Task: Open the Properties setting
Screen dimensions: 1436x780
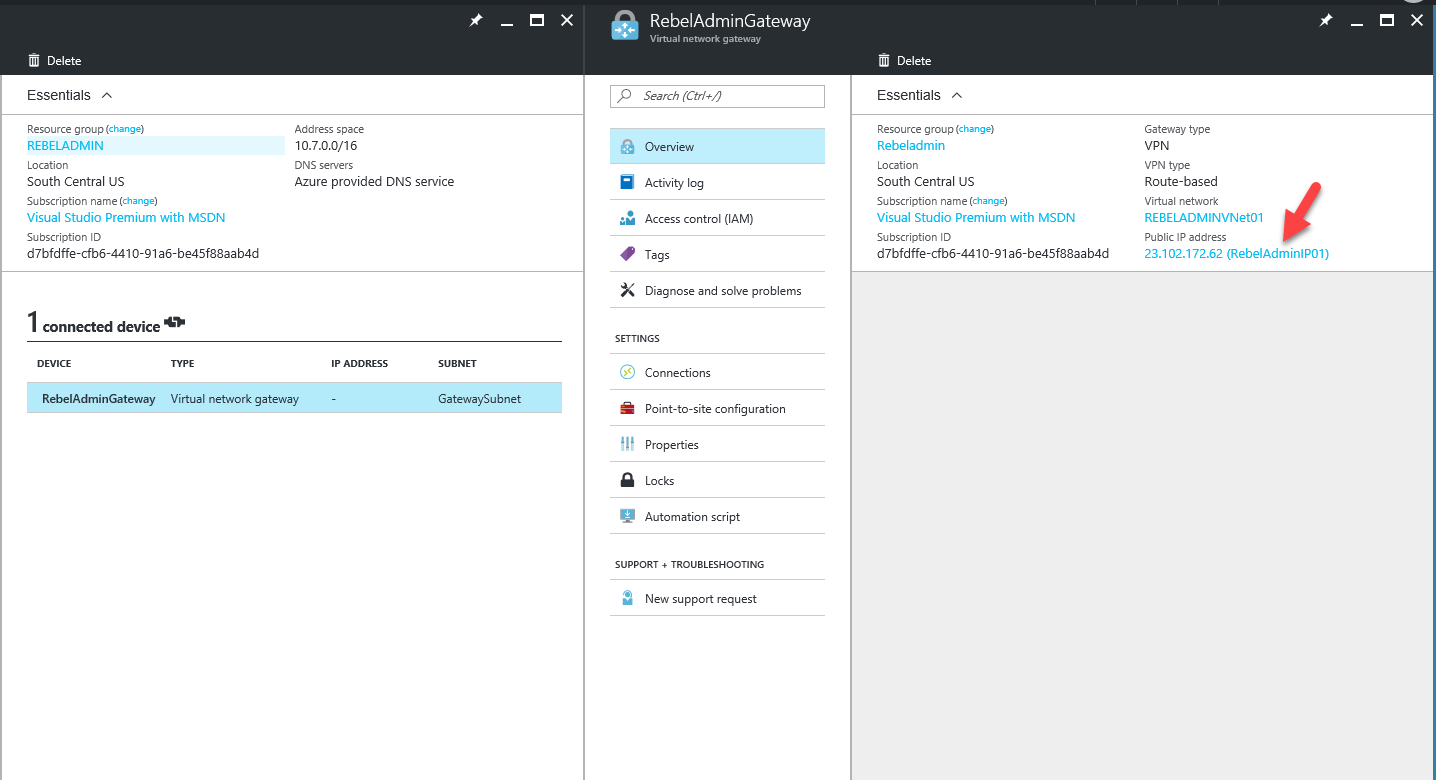Action: point(717,445)
